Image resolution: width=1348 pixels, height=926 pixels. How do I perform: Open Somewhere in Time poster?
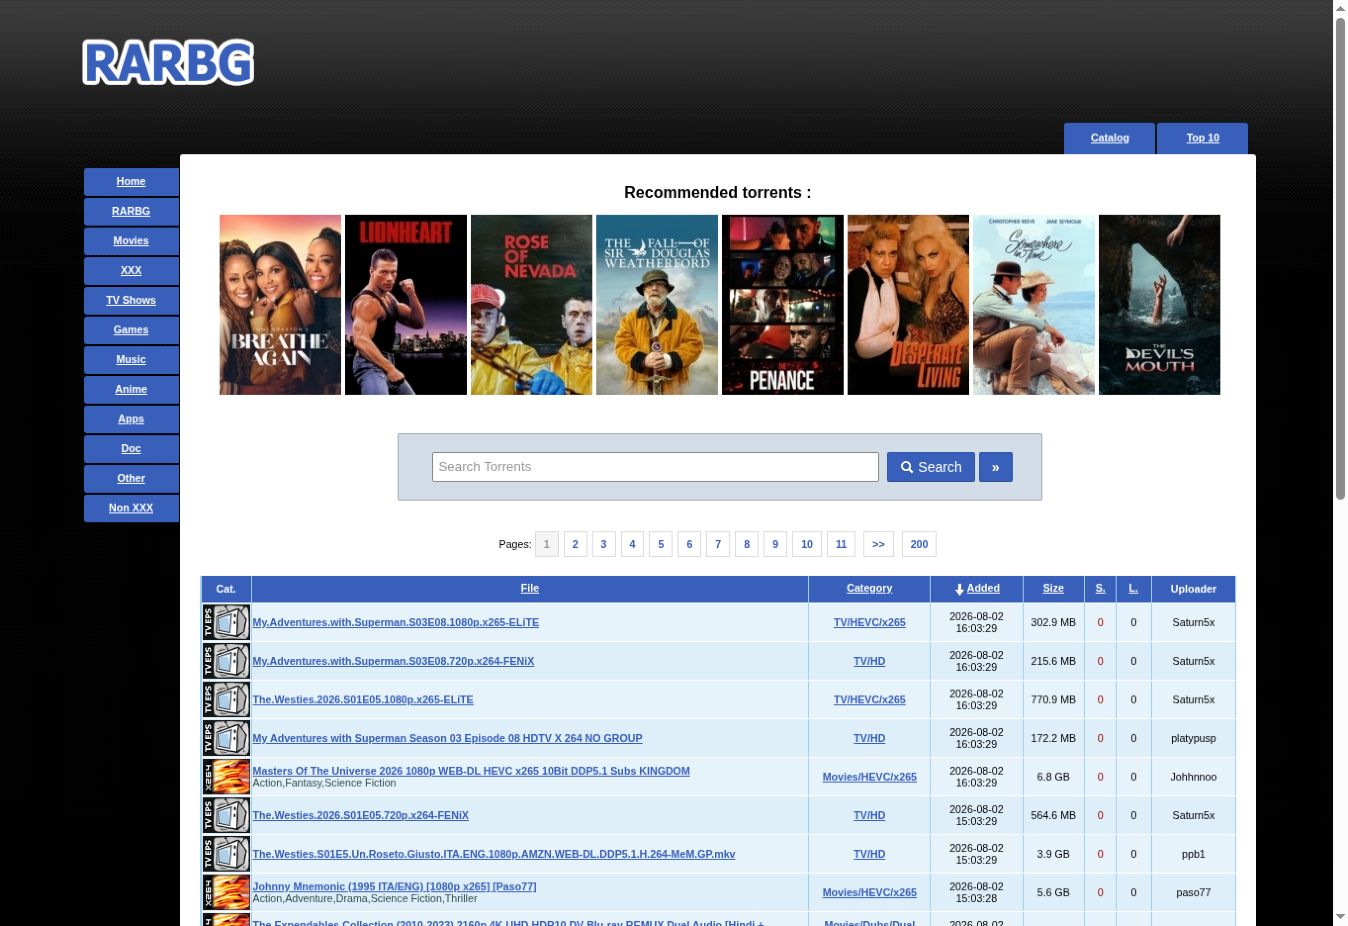click(1034, 305)
